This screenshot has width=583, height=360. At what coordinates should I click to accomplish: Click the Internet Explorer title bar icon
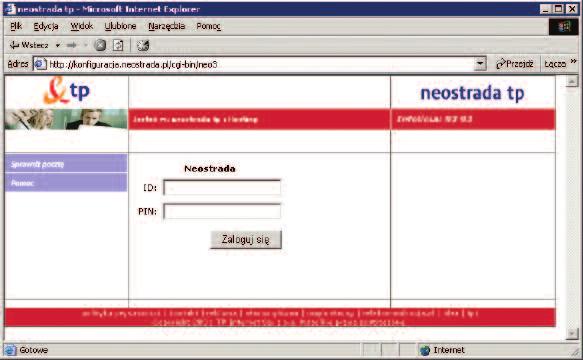[11, 9]
